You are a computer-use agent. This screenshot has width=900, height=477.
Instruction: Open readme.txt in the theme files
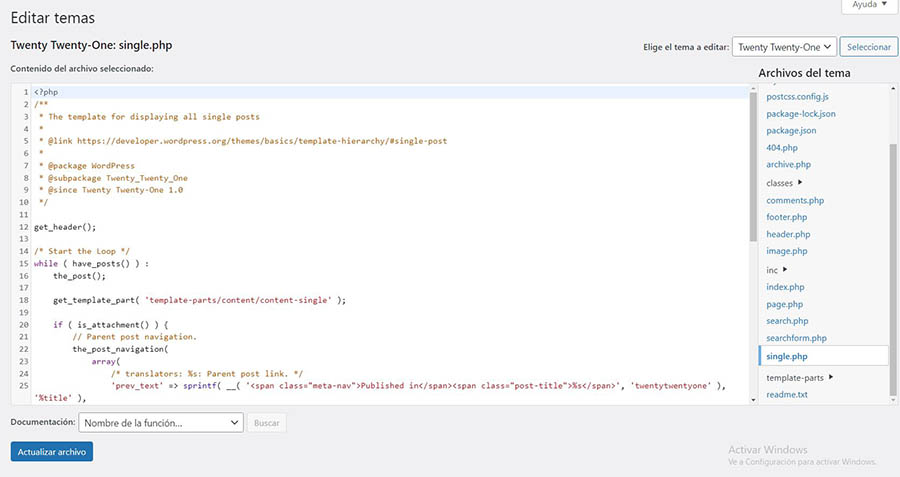787,394
